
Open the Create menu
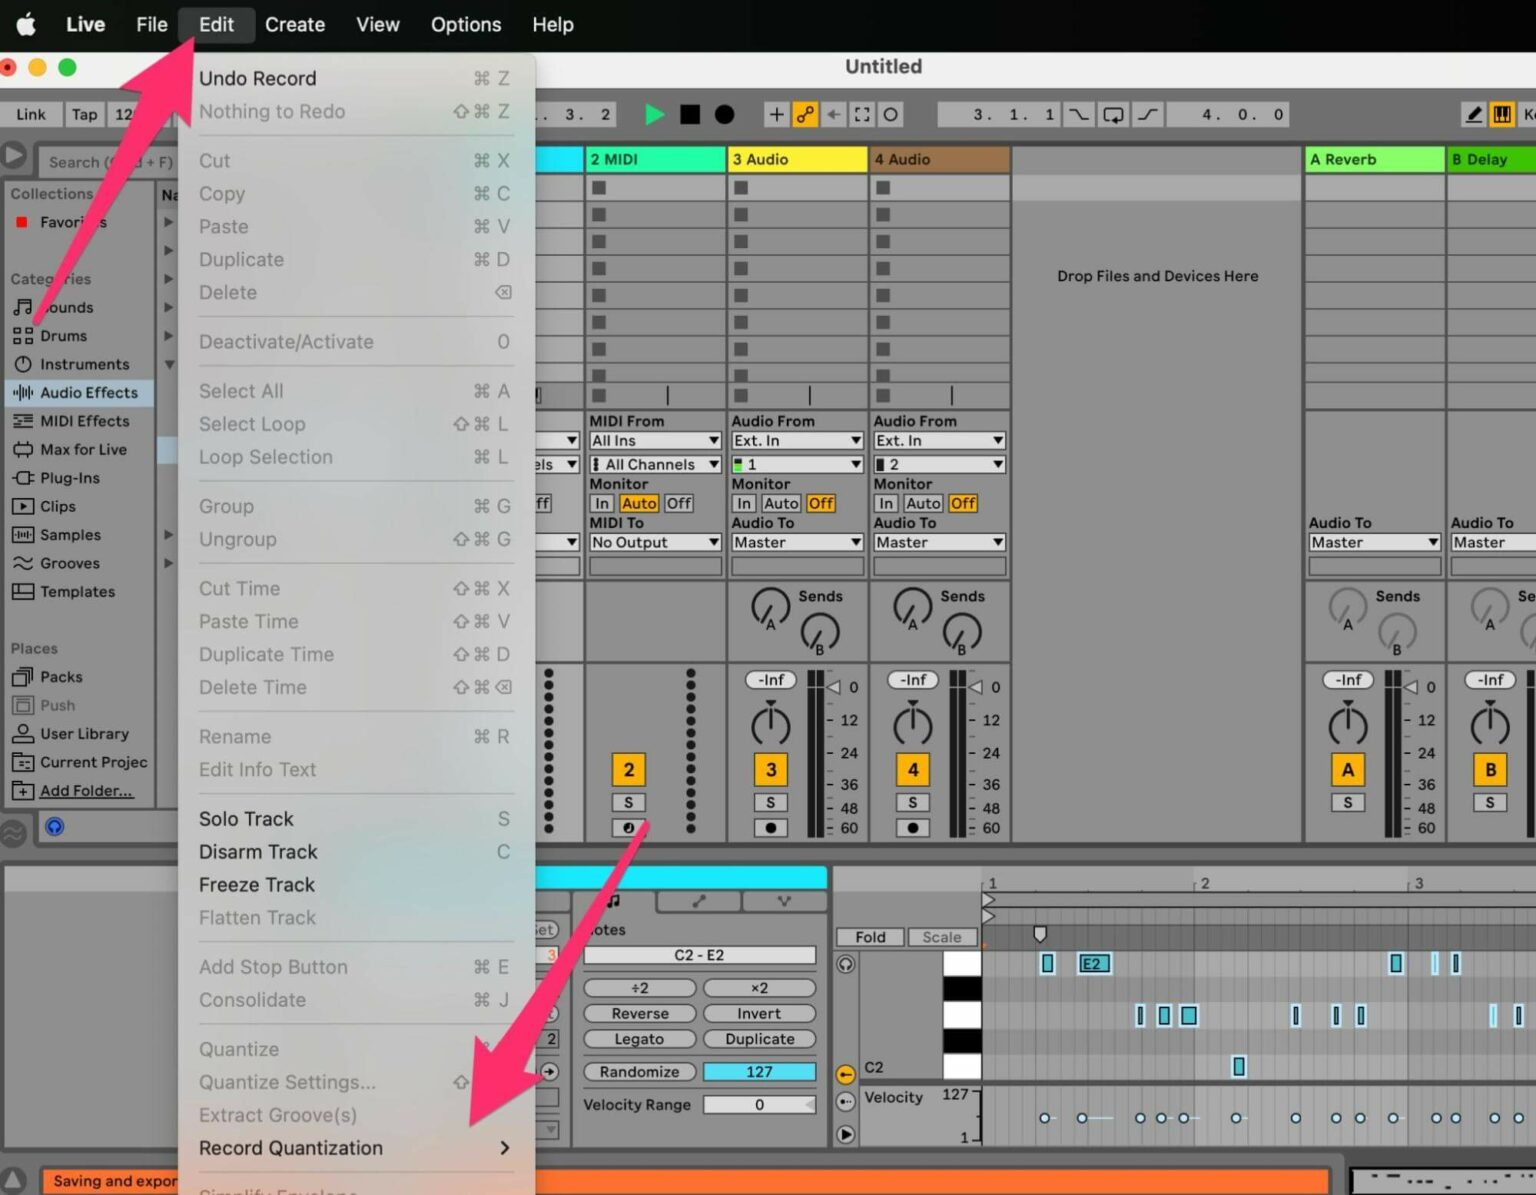click(x=294, y=24)
